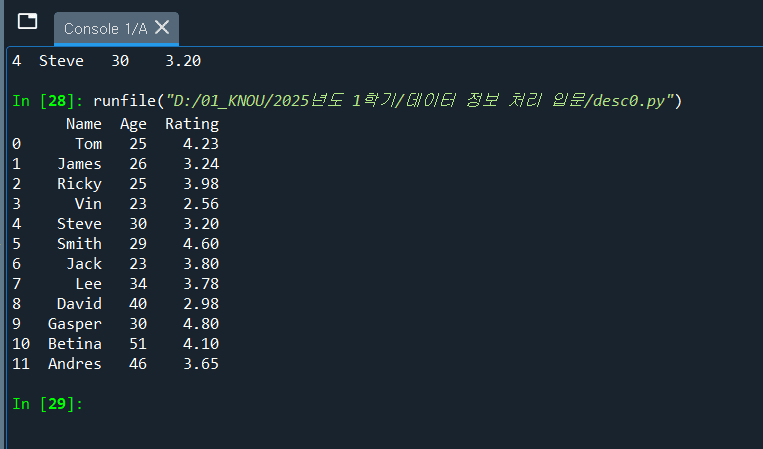
Task: Click the browse tabs icon
Action: [x=28, y=22]
